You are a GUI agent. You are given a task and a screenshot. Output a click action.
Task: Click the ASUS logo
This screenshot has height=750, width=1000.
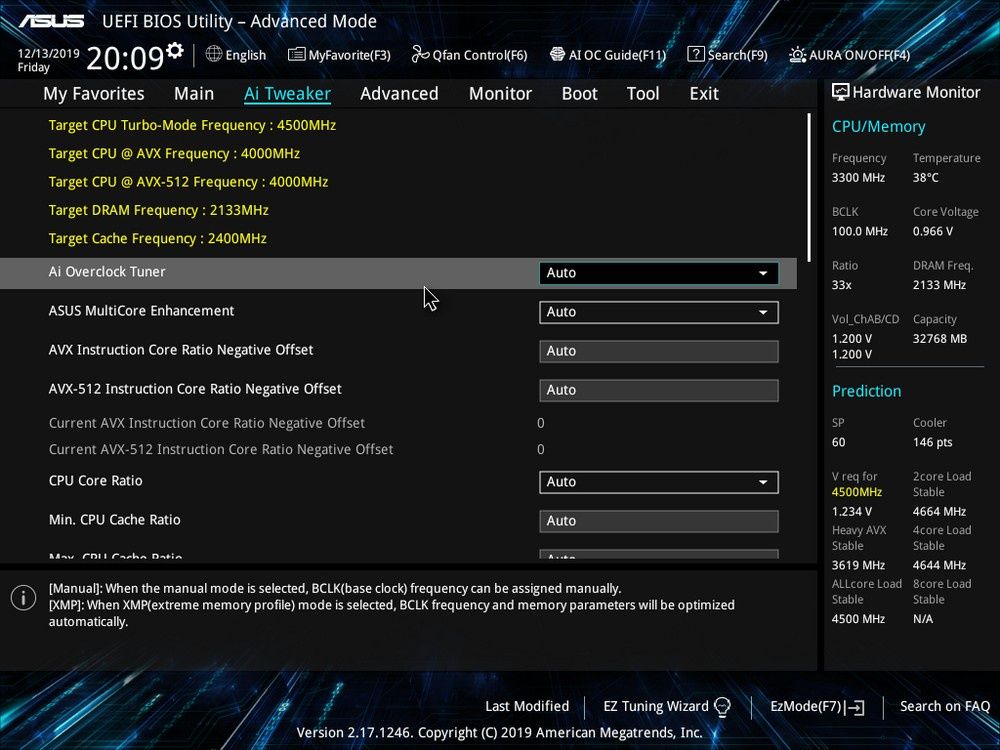tap(52, 21)
